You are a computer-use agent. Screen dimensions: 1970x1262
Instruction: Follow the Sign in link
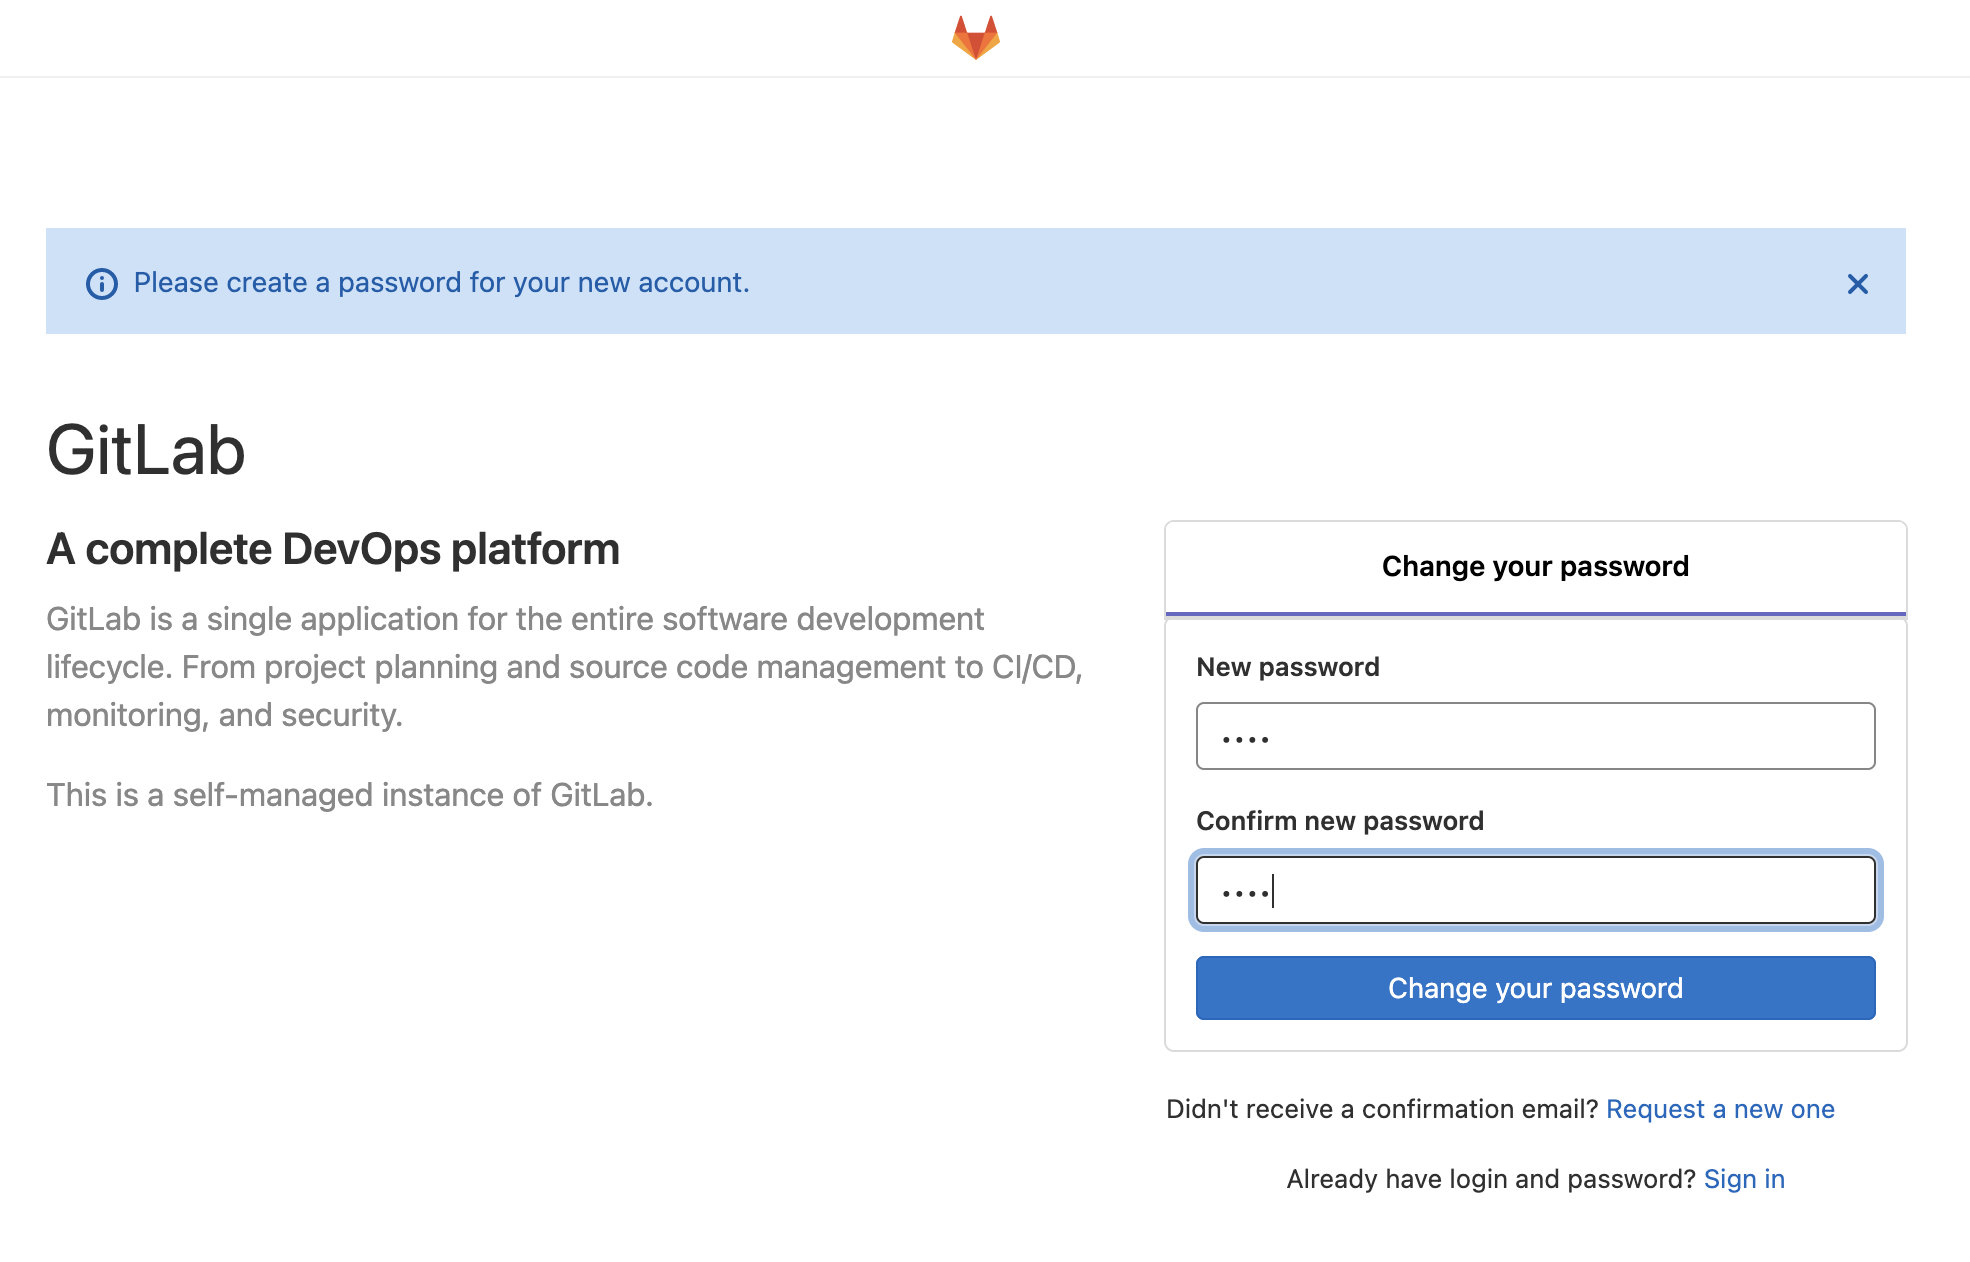click(1744, 1179)
